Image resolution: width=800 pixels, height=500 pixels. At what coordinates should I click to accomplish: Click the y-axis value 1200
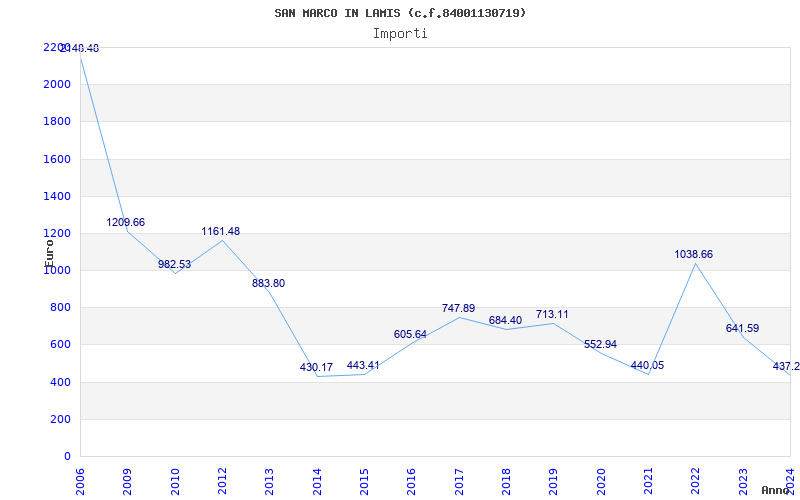pyautogui.click(x=57, y=233)
